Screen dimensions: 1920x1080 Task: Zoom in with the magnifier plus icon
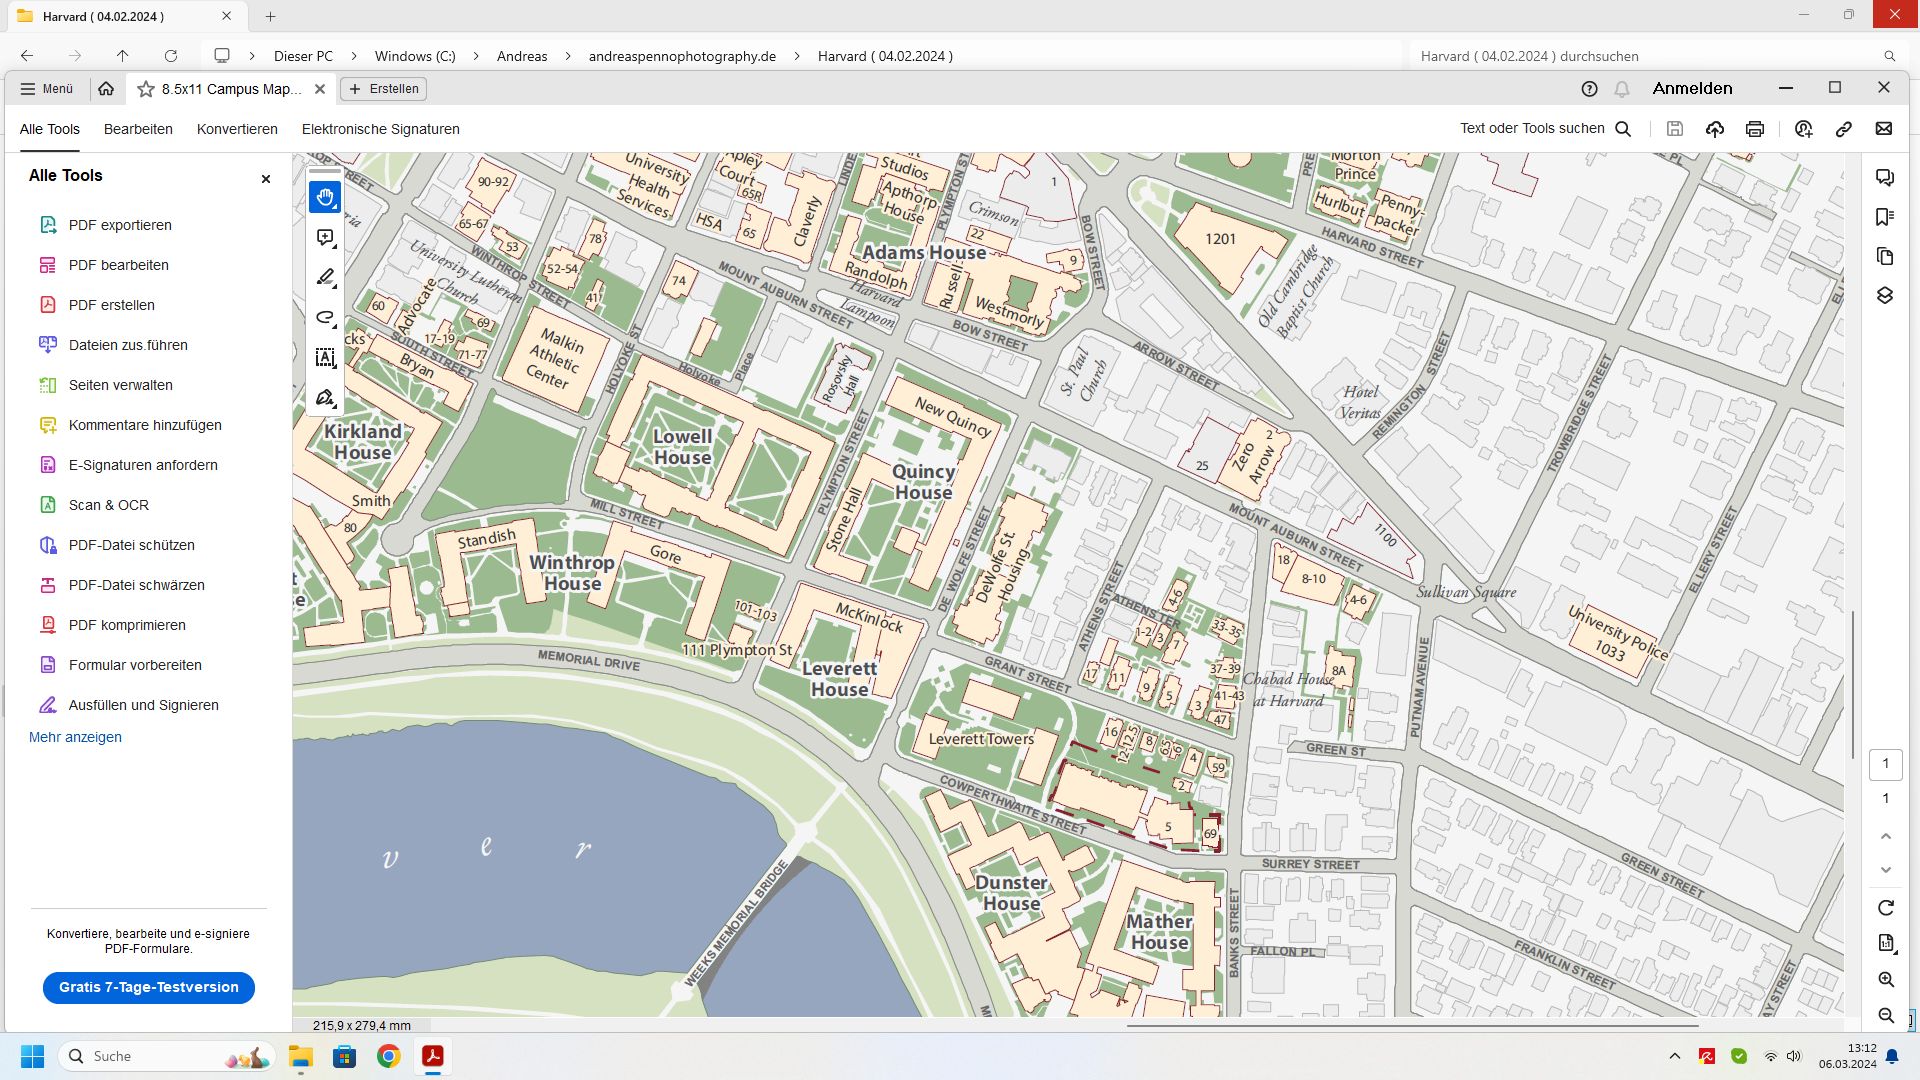click(1886, 980)
